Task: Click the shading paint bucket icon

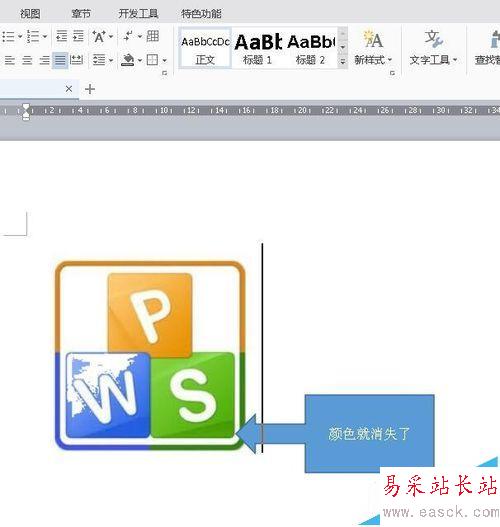Action: pyautogui.click(x=128, y=60)
